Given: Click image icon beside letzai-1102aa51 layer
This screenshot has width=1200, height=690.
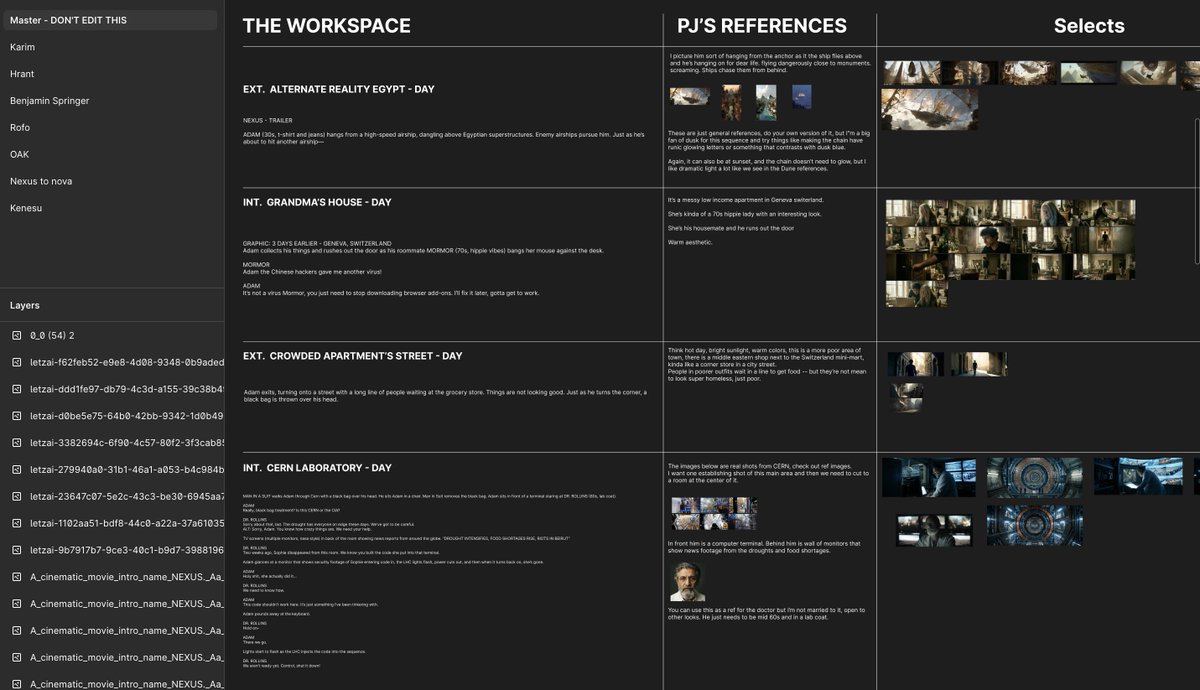Looking at the screenshot, I should click(16, 524).
